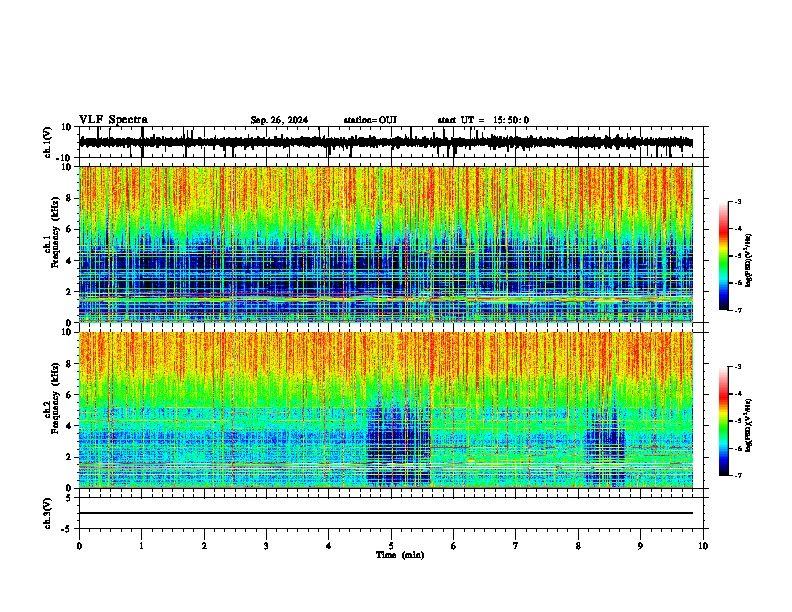Click the -3 label on ch.1 colorbar
Screen dimensions: 792x612
pyautogui.click(x=738, y=201)
